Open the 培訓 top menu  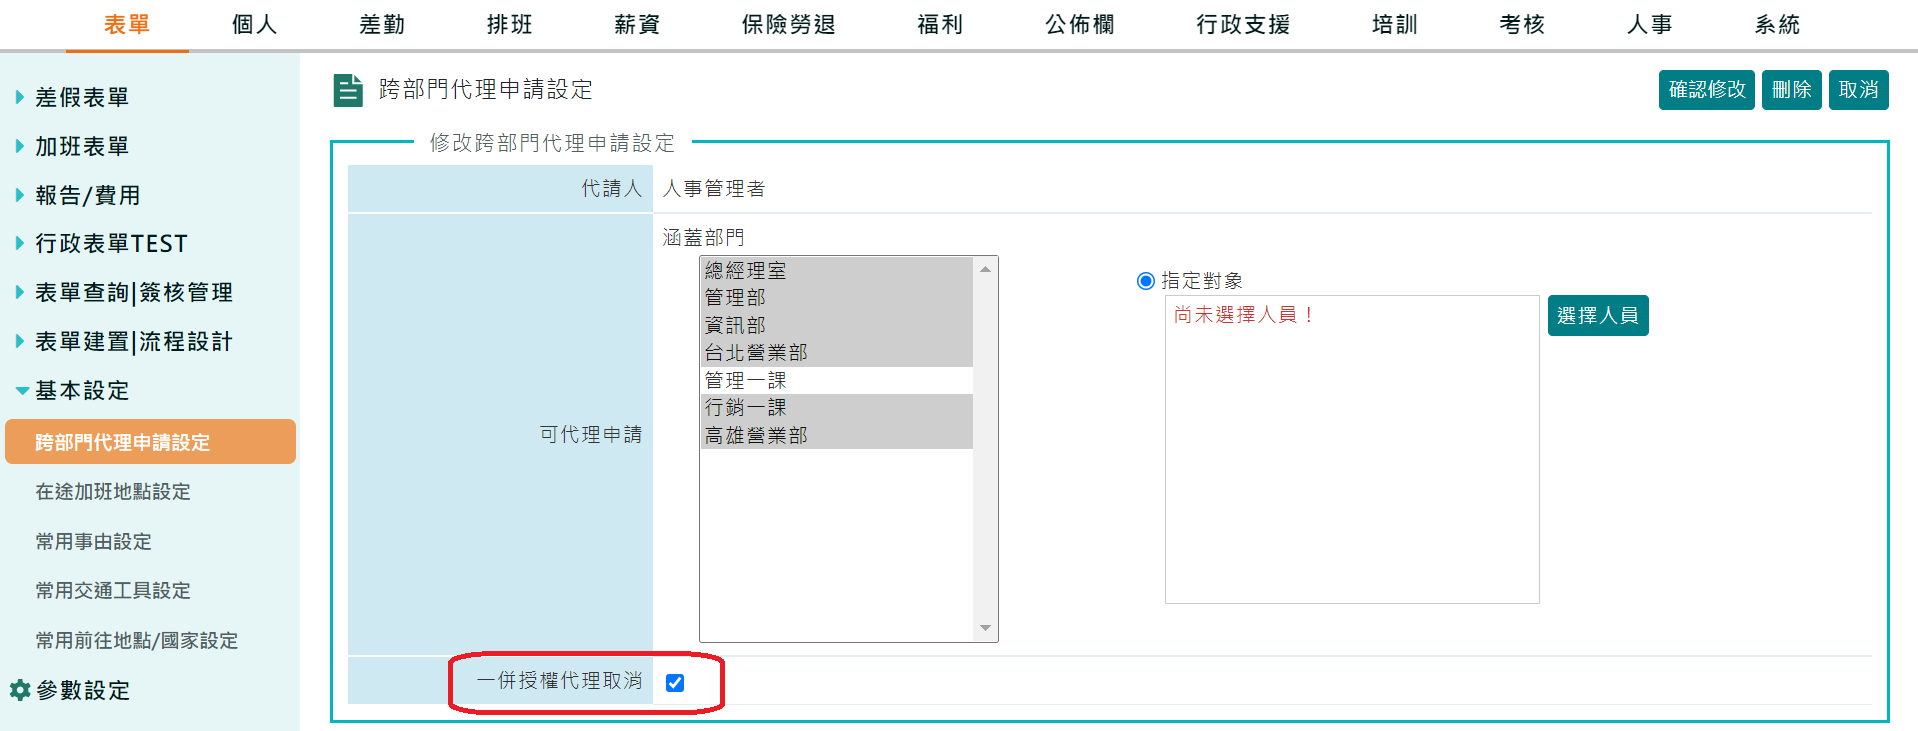click(x=1395, y=25)
